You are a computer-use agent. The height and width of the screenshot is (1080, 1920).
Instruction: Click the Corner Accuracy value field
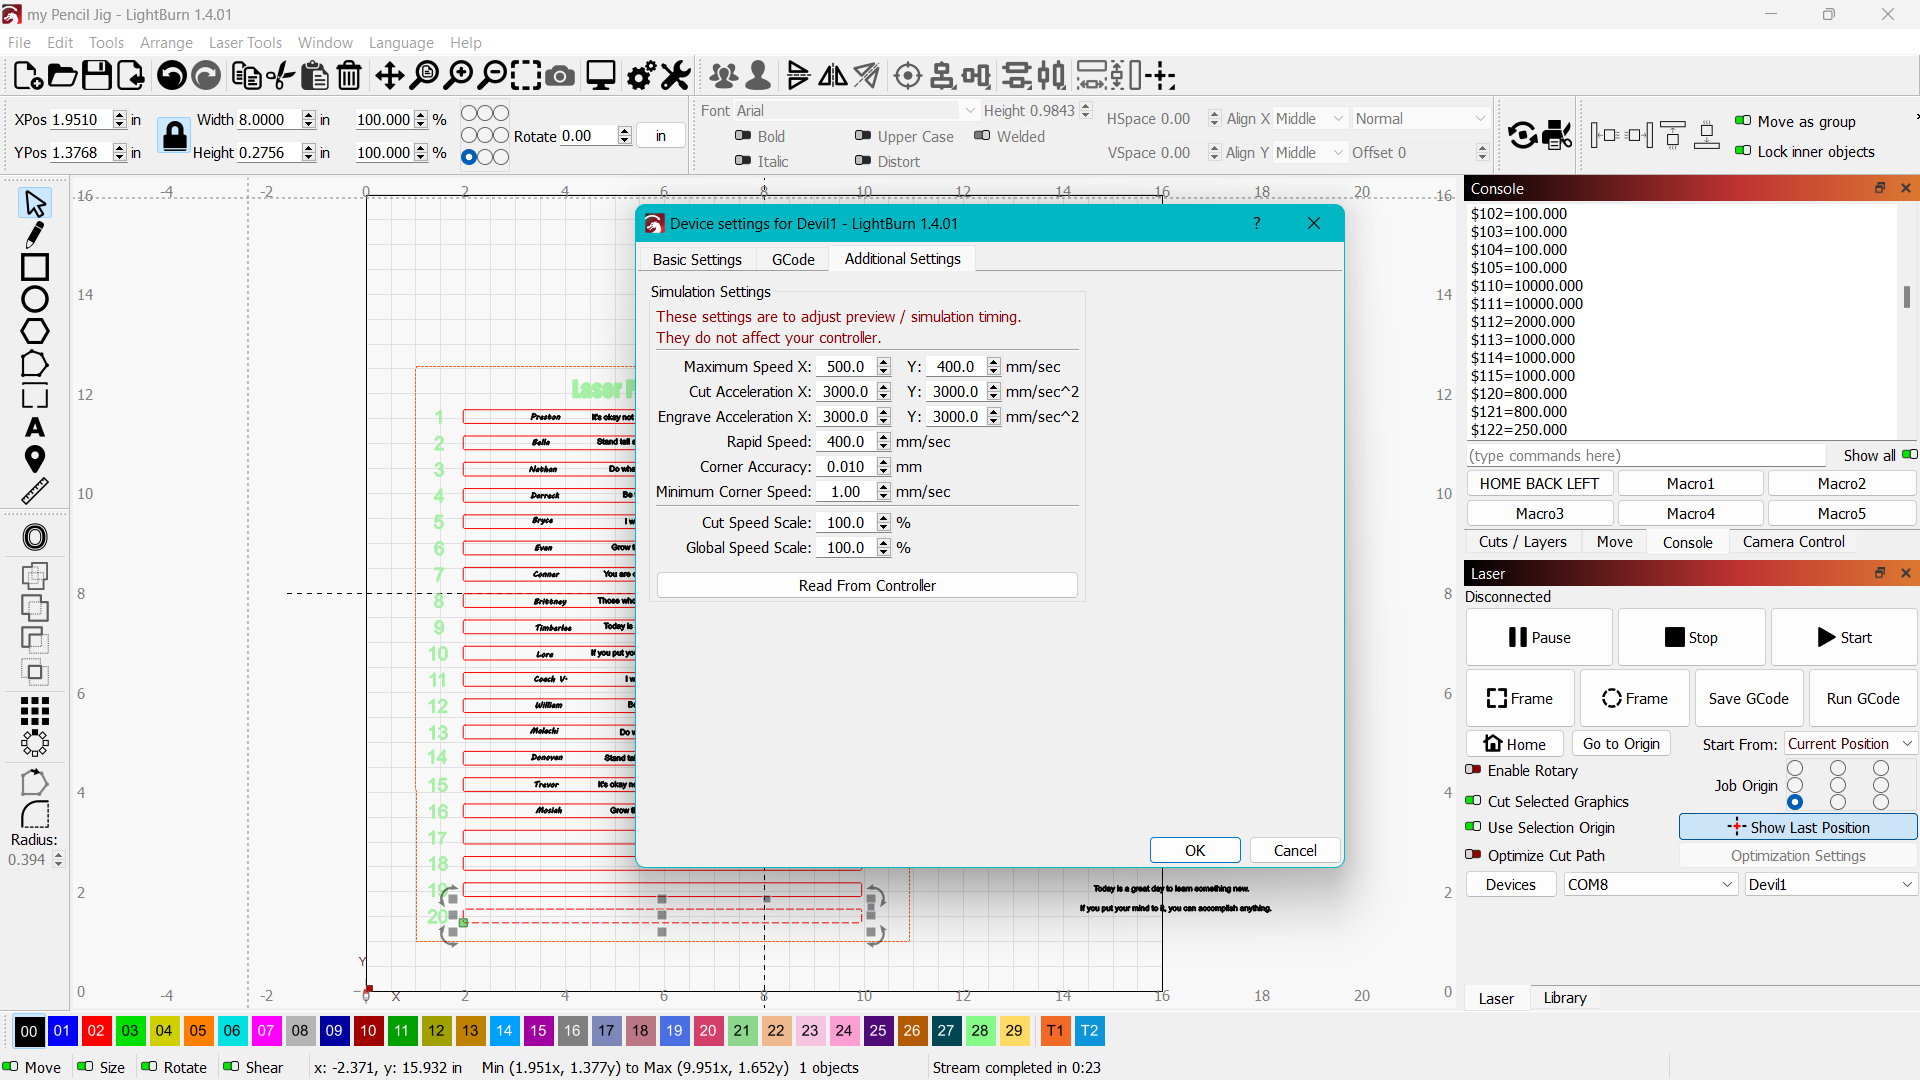[846, 467]
